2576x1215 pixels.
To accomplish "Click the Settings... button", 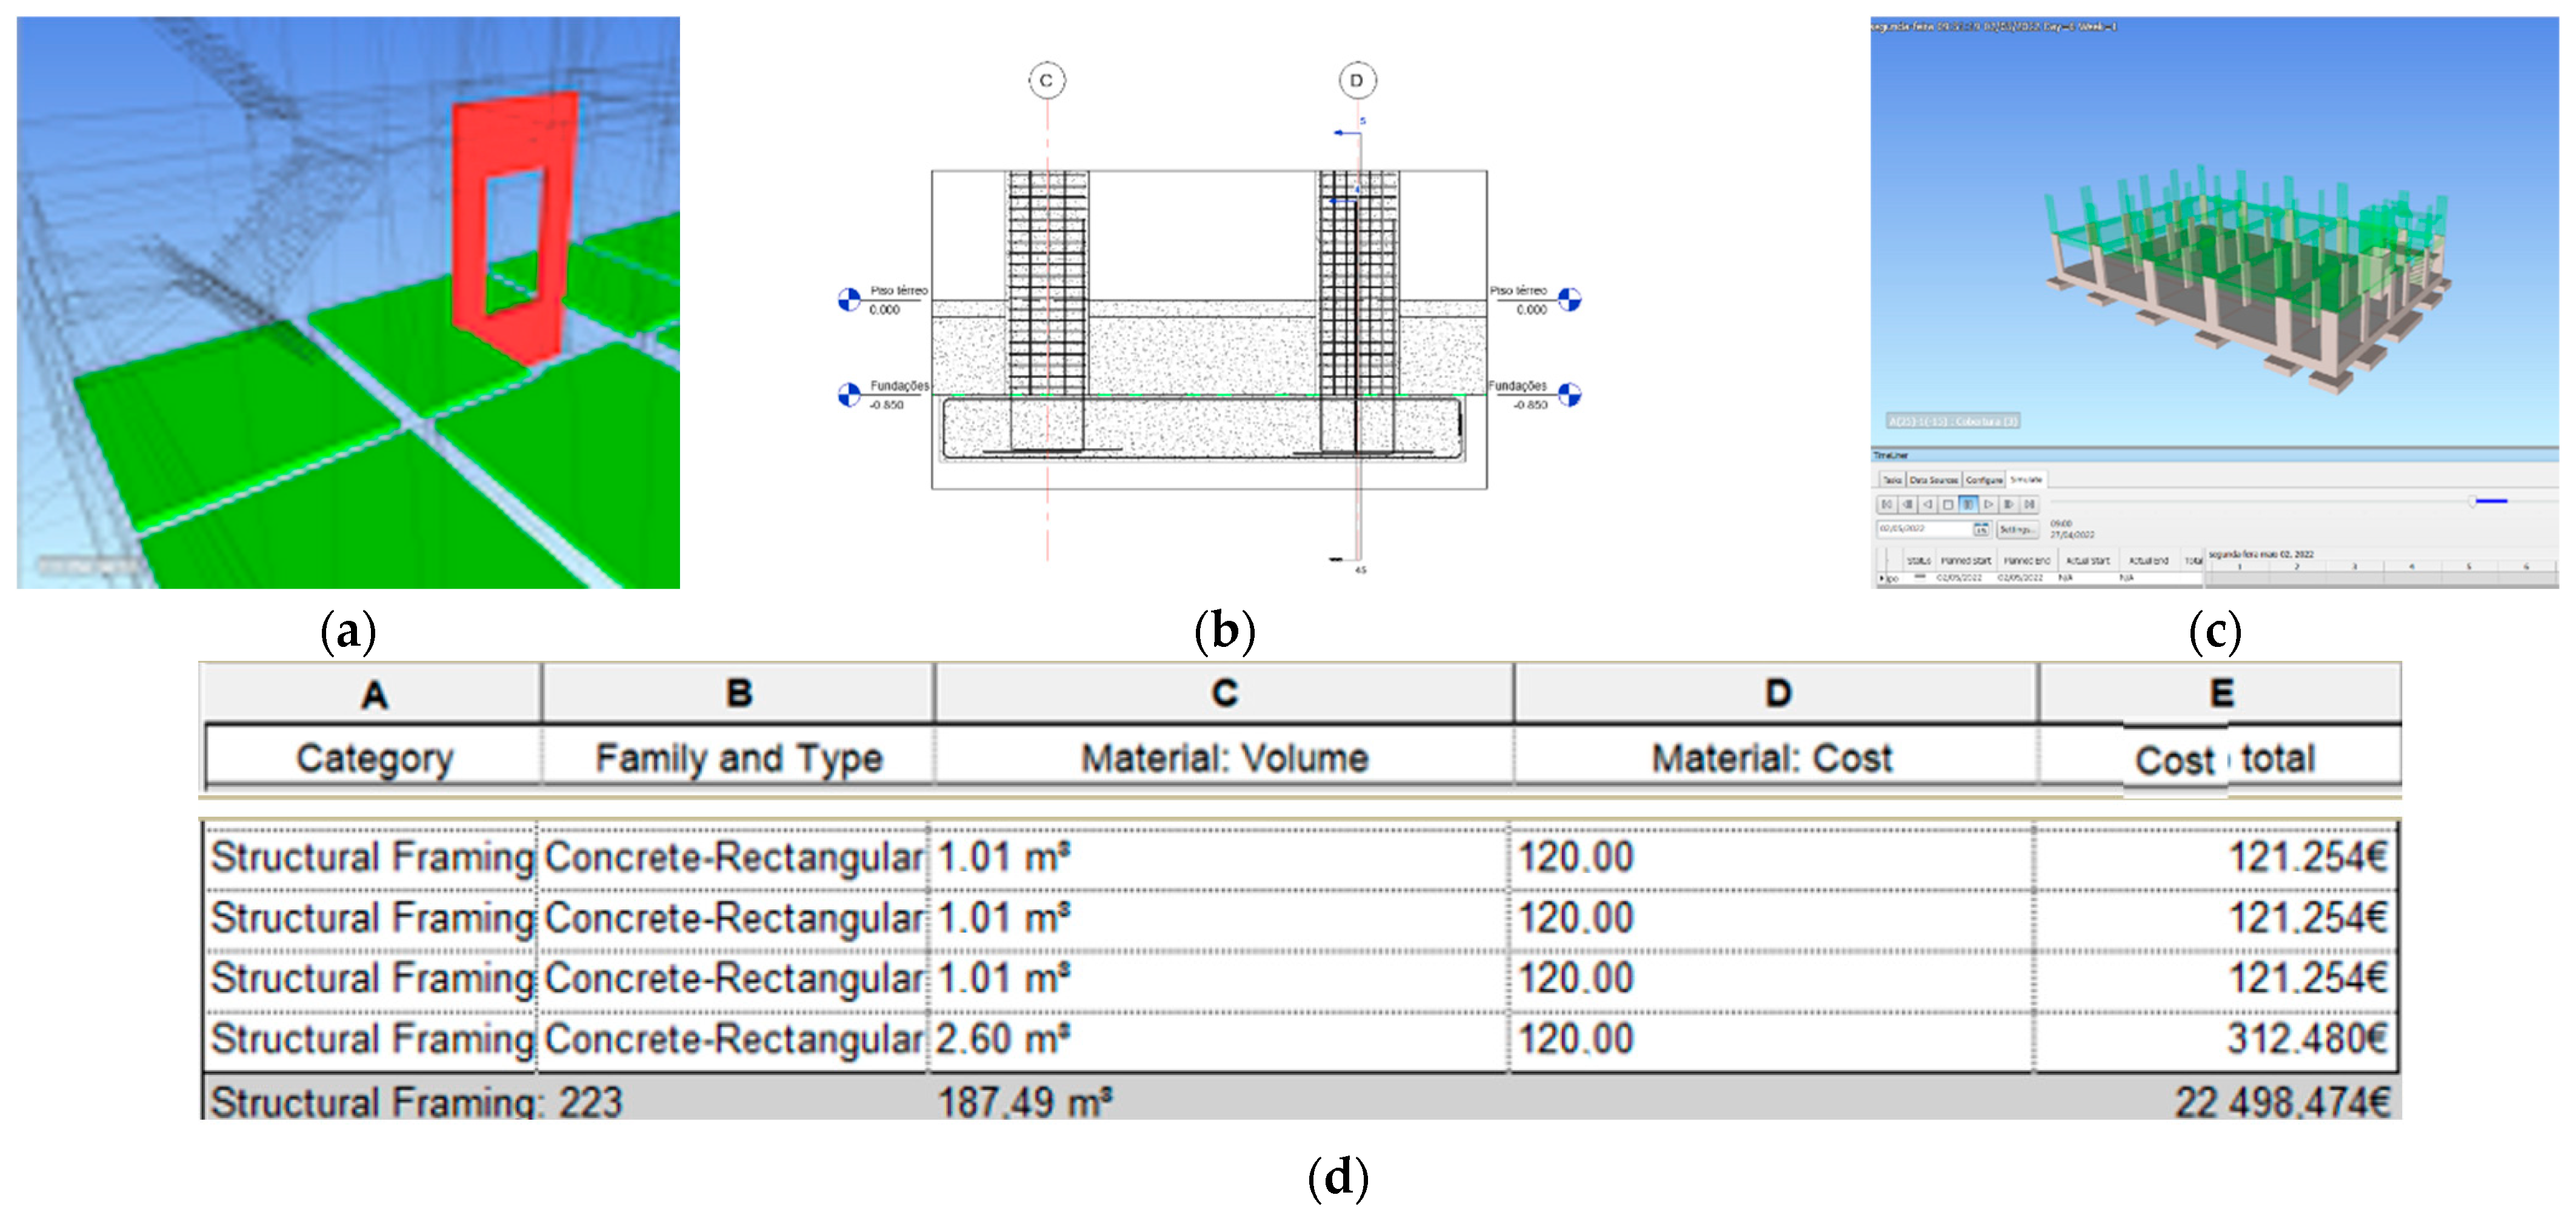I will click(x=2017, y=530).
